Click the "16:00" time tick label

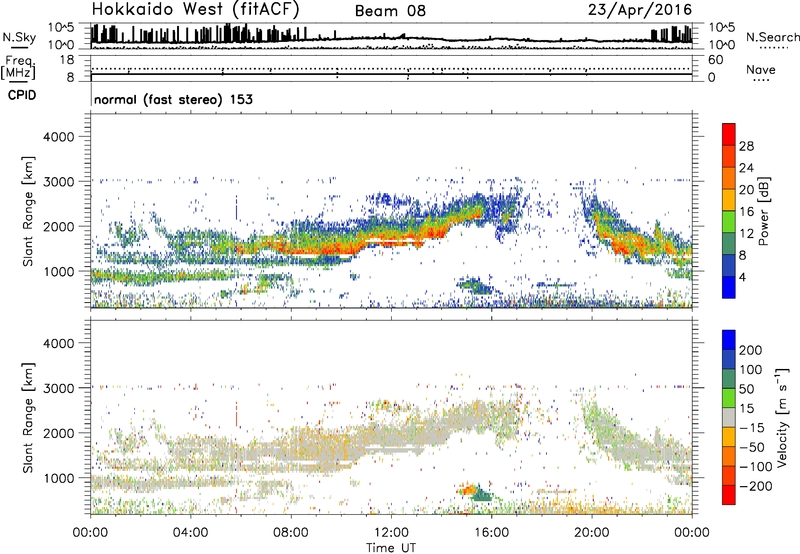click(491, 533)
